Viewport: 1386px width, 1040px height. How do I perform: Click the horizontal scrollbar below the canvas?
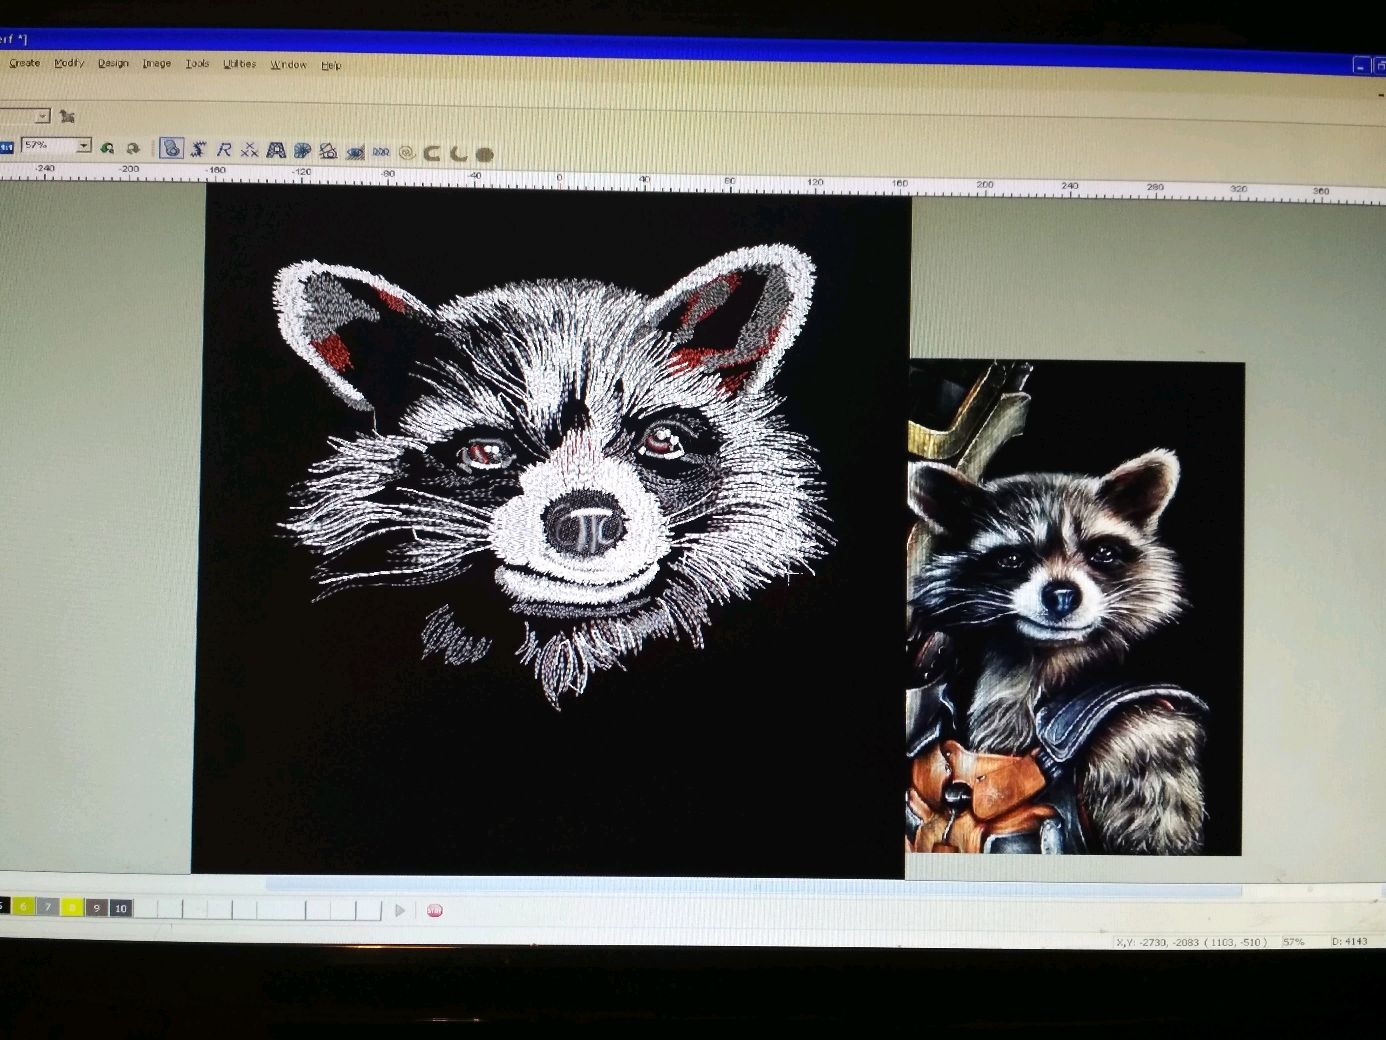point(752,886)
